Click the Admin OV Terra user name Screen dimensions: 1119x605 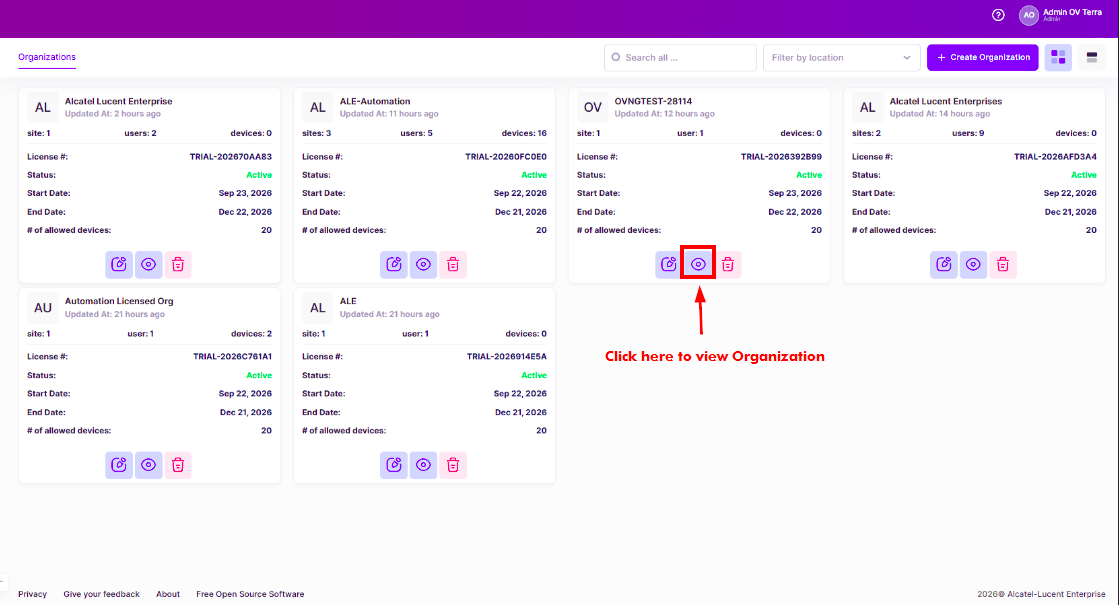point(1072,12)
